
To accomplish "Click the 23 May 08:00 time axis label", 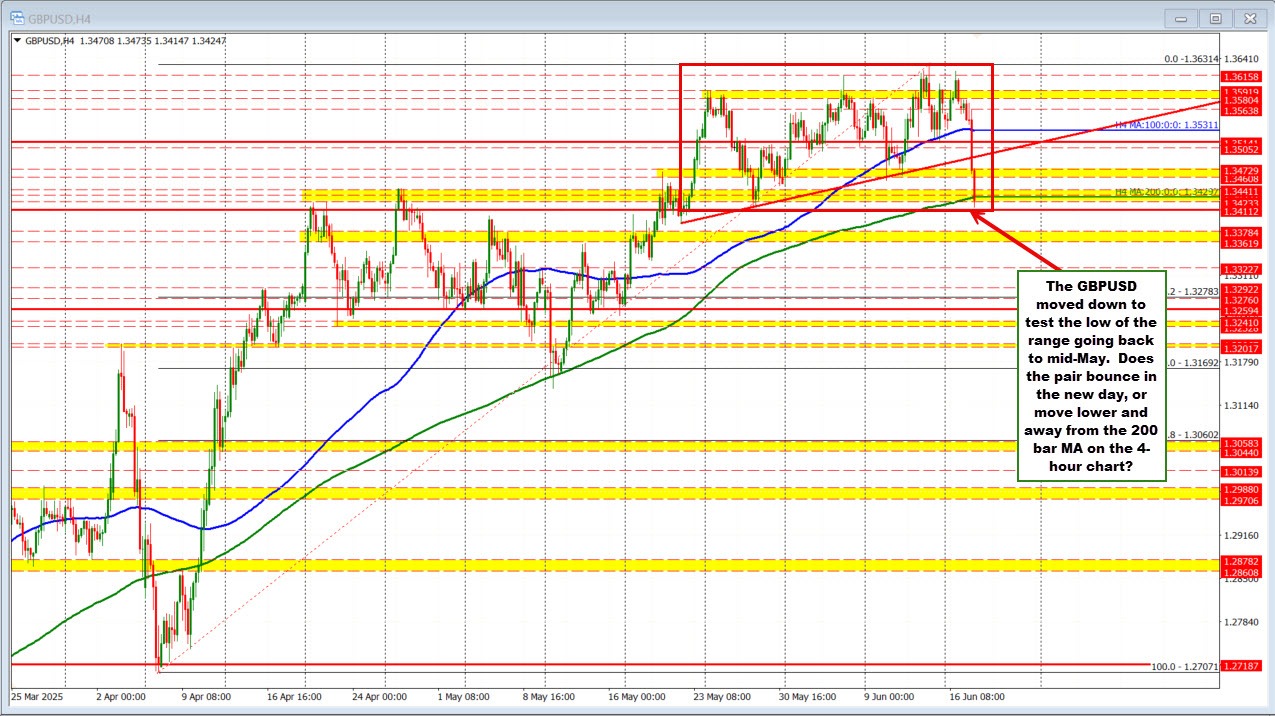I will (x=723, y=696).
